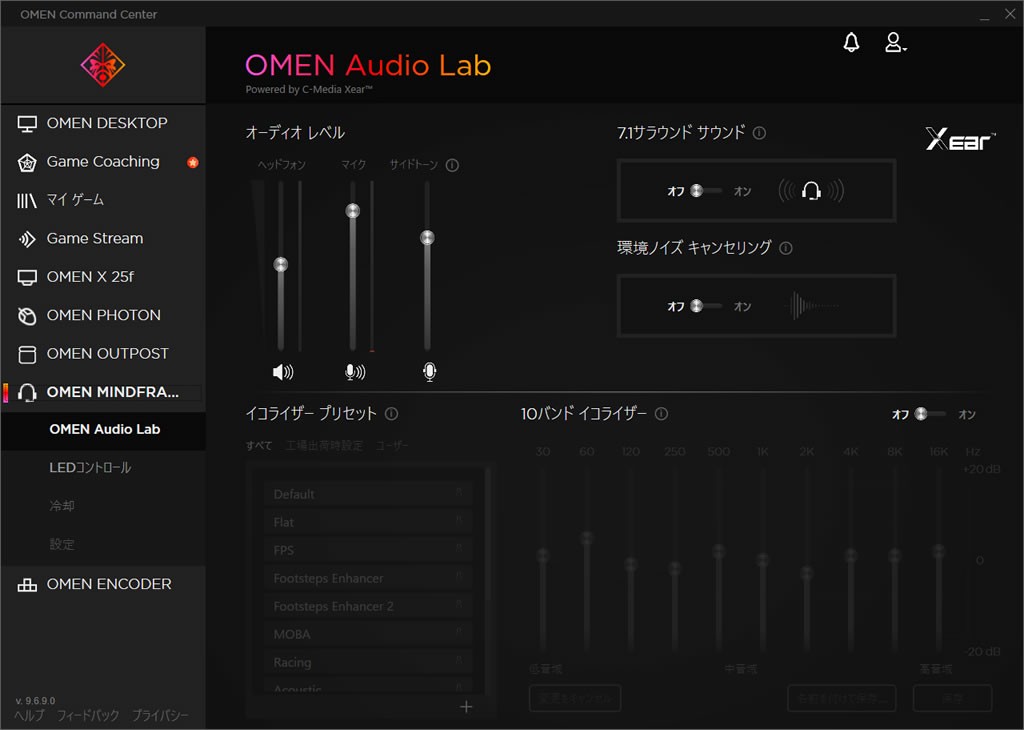Select the Default equalizer preset
This screenshot has width=1024, height=730.
[x=368, y=494]
